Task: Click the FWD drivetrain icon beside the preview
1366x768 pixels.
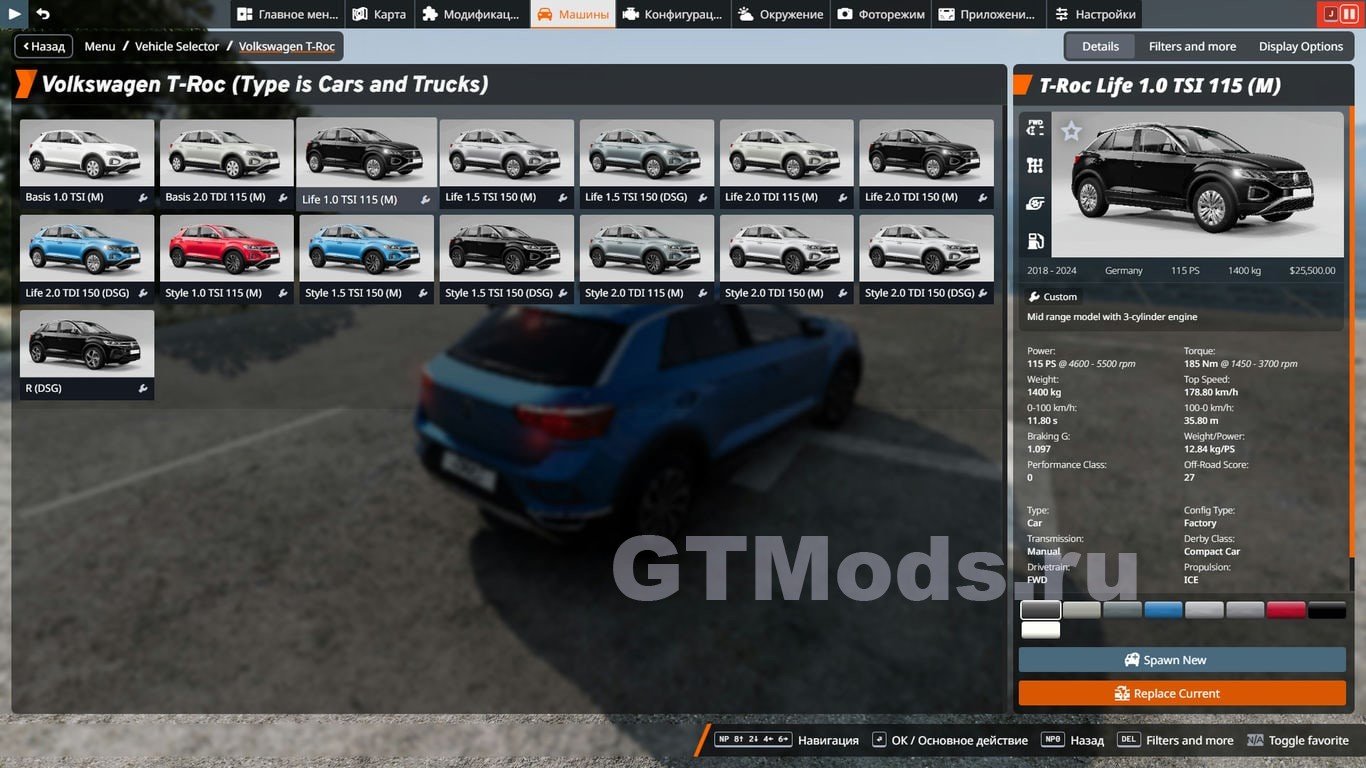Action: click(x=1035, y=128)
